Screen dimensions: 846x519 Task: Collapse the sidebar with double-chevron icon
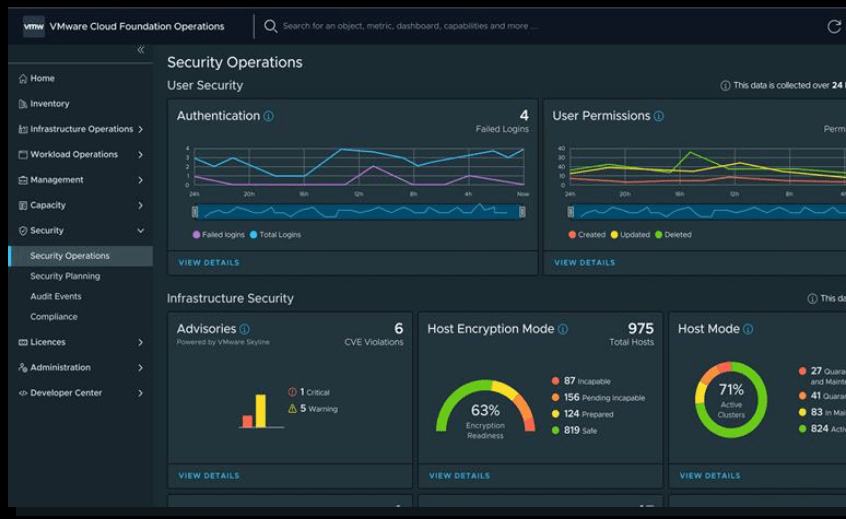pos(140,50)
